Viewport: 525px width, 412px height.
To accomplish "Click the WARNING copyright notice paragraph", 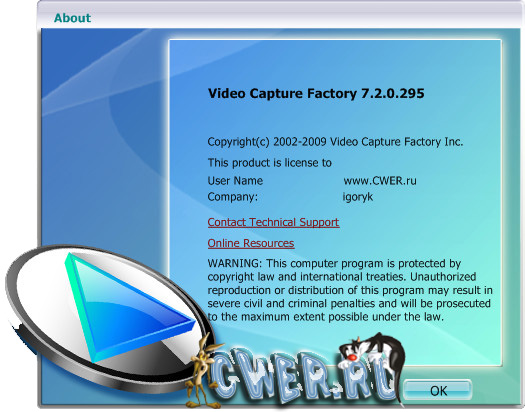I will [x=350, y=290].
